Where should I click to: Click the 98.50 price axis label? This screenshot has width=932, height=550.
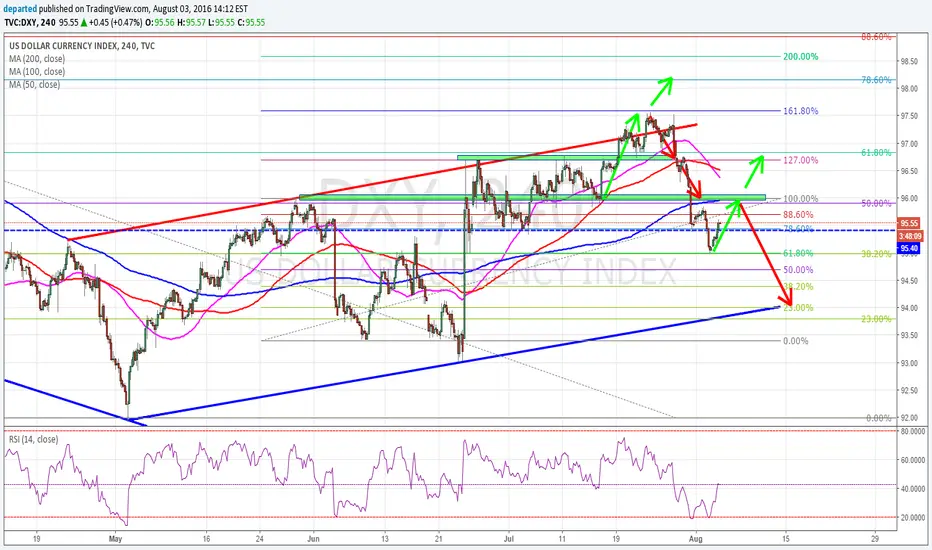(x=909, y=61)
